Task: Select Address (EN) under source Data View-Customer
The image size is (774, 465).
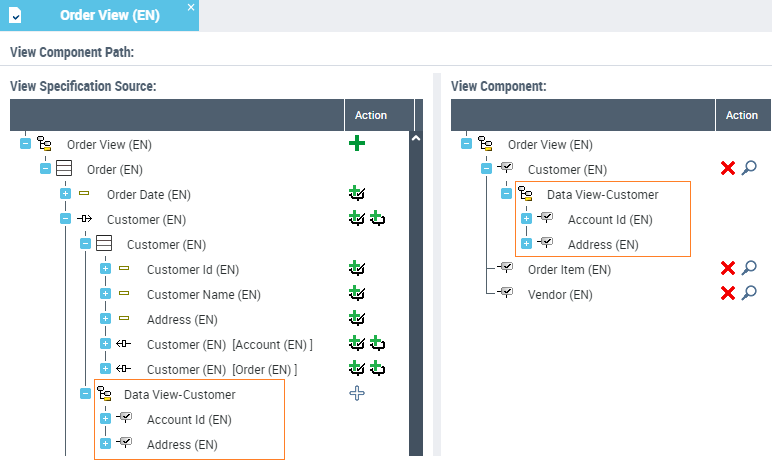Action: point(182,444)
